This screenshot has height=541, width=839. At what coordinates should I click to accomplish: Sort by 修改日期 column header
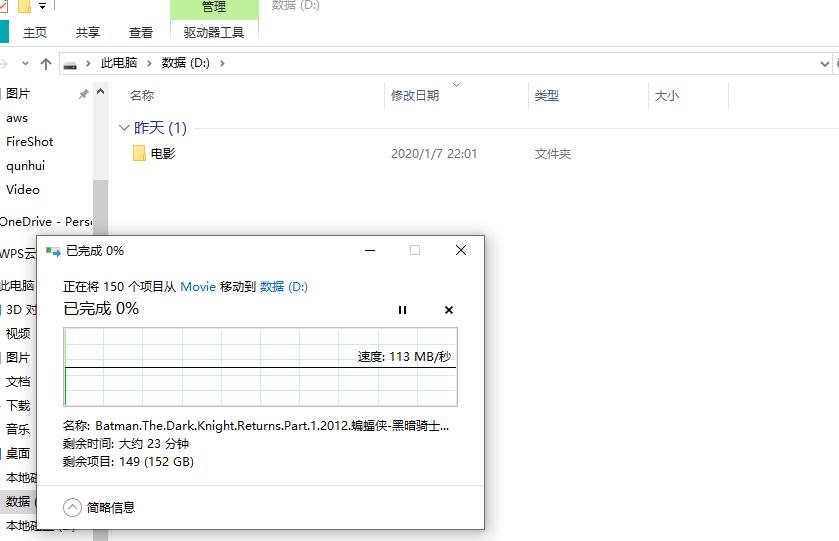pos(415,96)
